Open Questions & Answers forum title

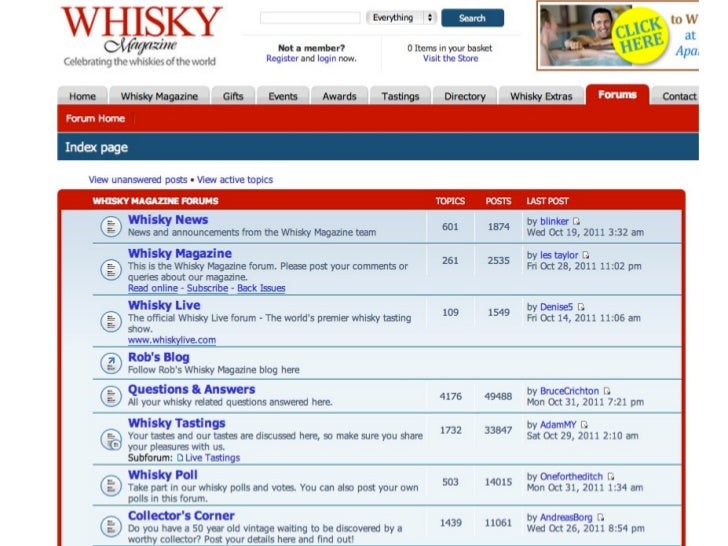(192, 390)
